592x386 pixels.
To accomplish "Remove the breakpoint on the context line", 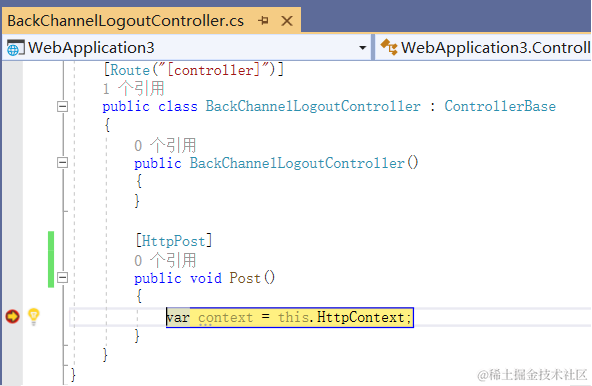I will (12, 317).
